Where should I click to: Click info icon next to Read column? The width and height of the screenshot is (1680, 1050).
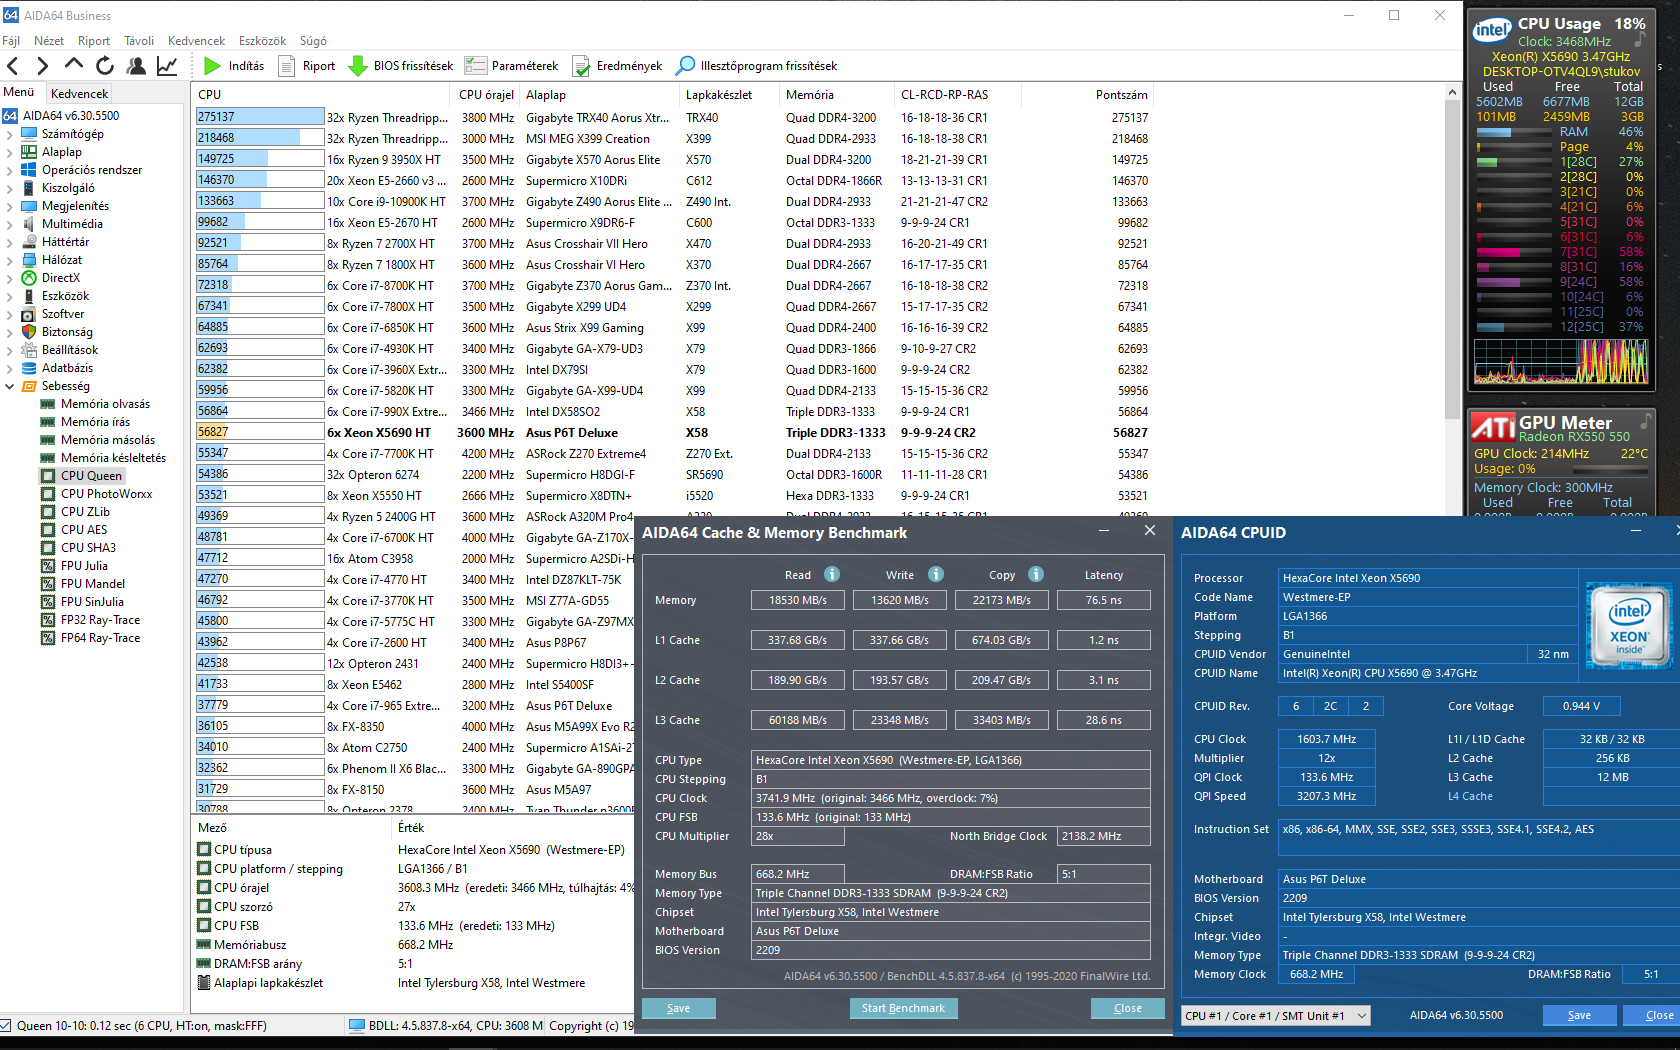point(832,574)
